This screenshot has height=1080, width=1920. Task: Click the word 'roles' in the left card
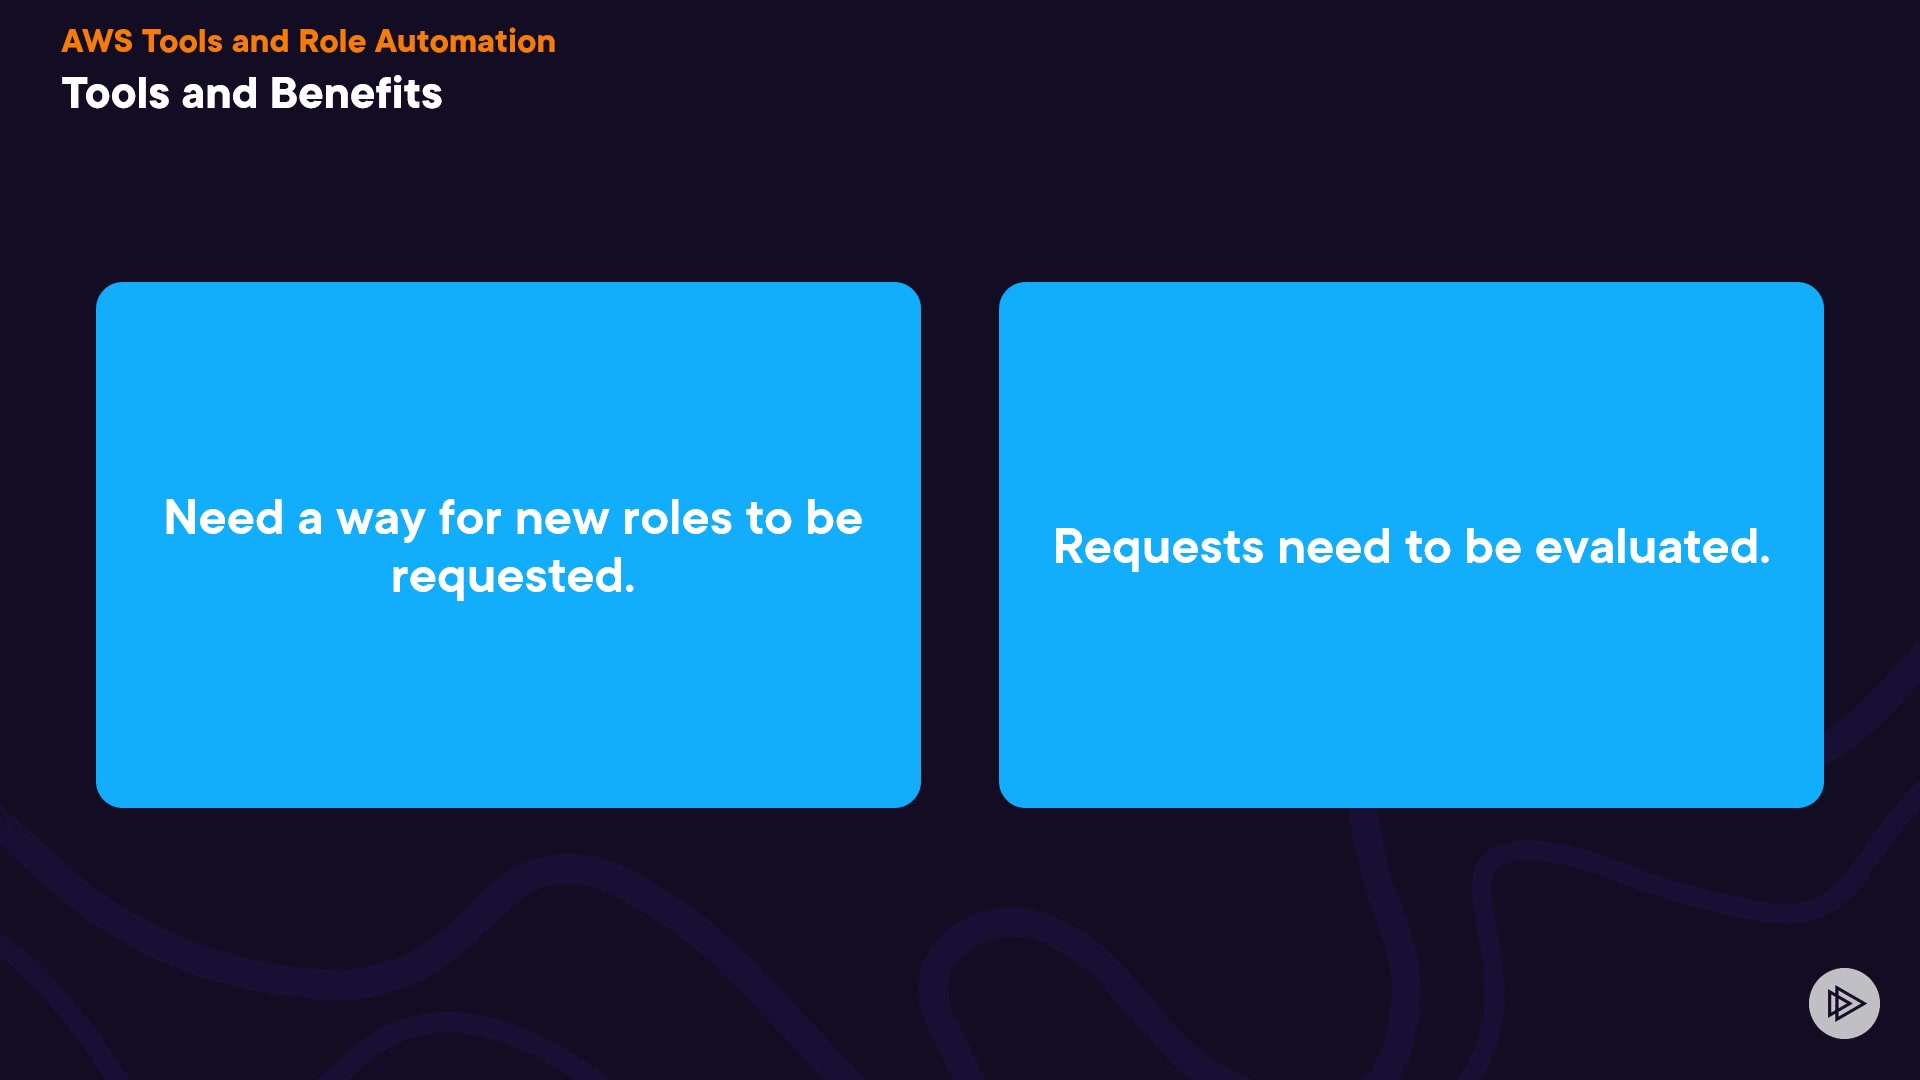pyautogui.click(x=677, y=518)
